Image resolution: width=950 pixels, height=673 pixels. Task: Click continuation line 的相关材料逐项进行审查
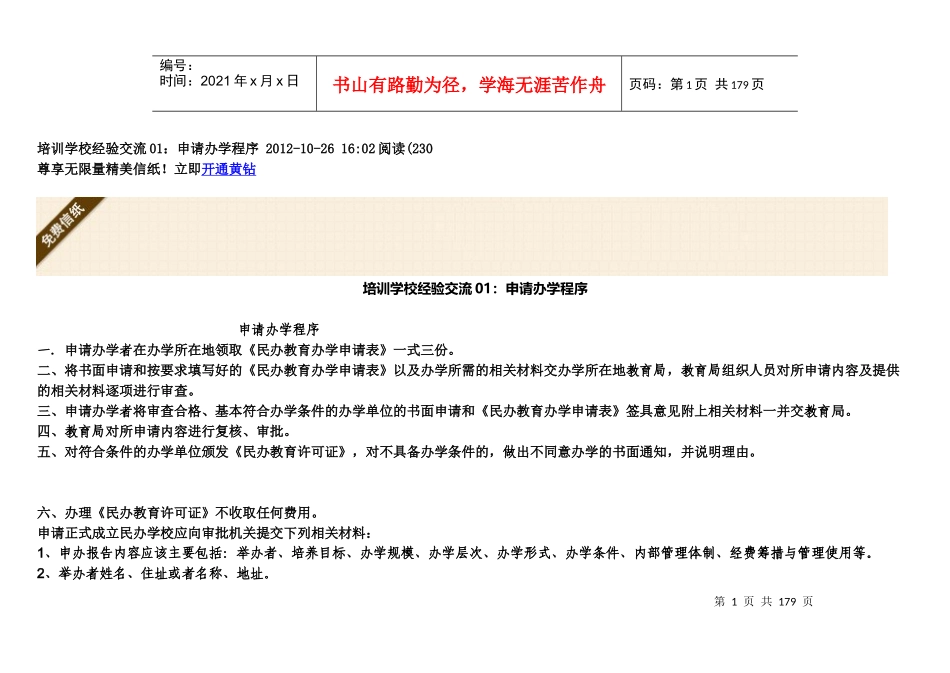click(116, 391)
